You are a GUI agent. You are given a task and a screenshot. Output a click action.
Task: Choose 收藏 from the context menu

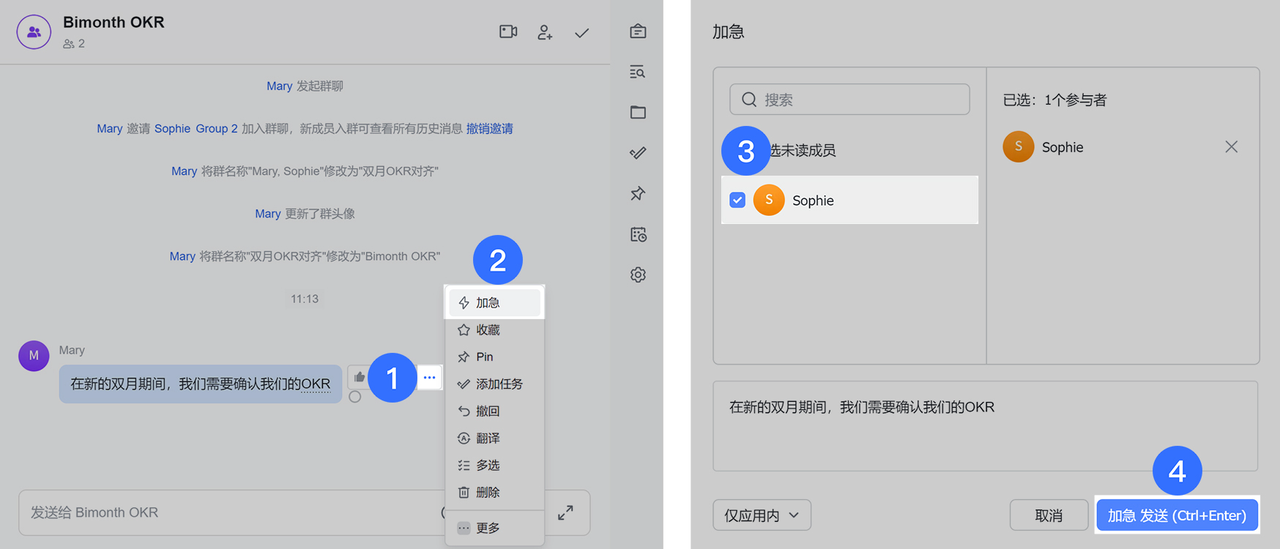click(x=495, y=330)
